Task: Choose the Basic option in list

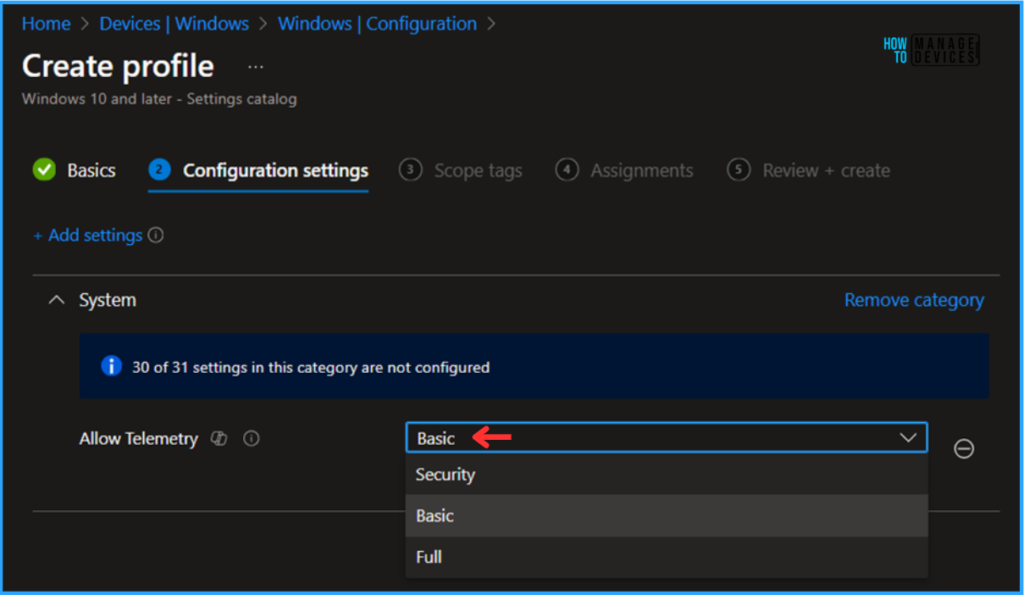Action: pos(666,515)
